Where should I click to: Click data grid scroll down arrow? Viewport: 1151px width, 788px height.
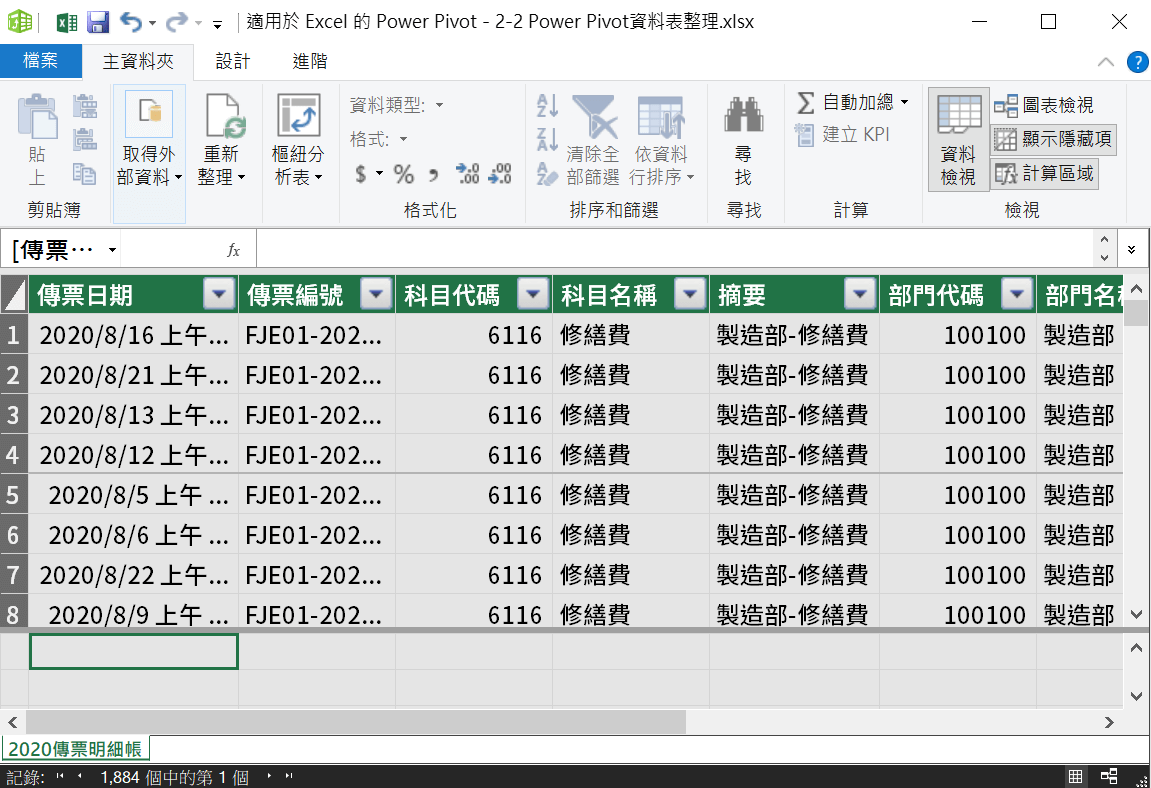coord(1136,614)
